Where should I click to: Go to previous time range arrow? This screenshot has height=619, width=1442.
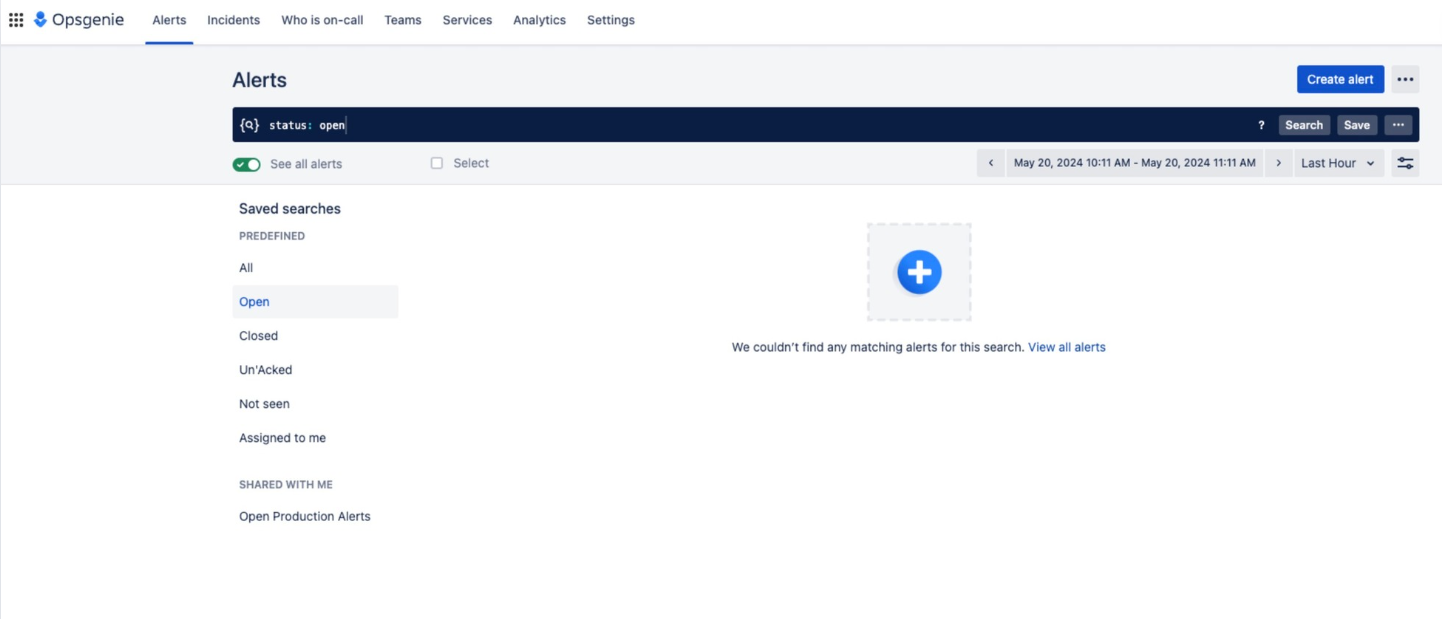[991, 163]
